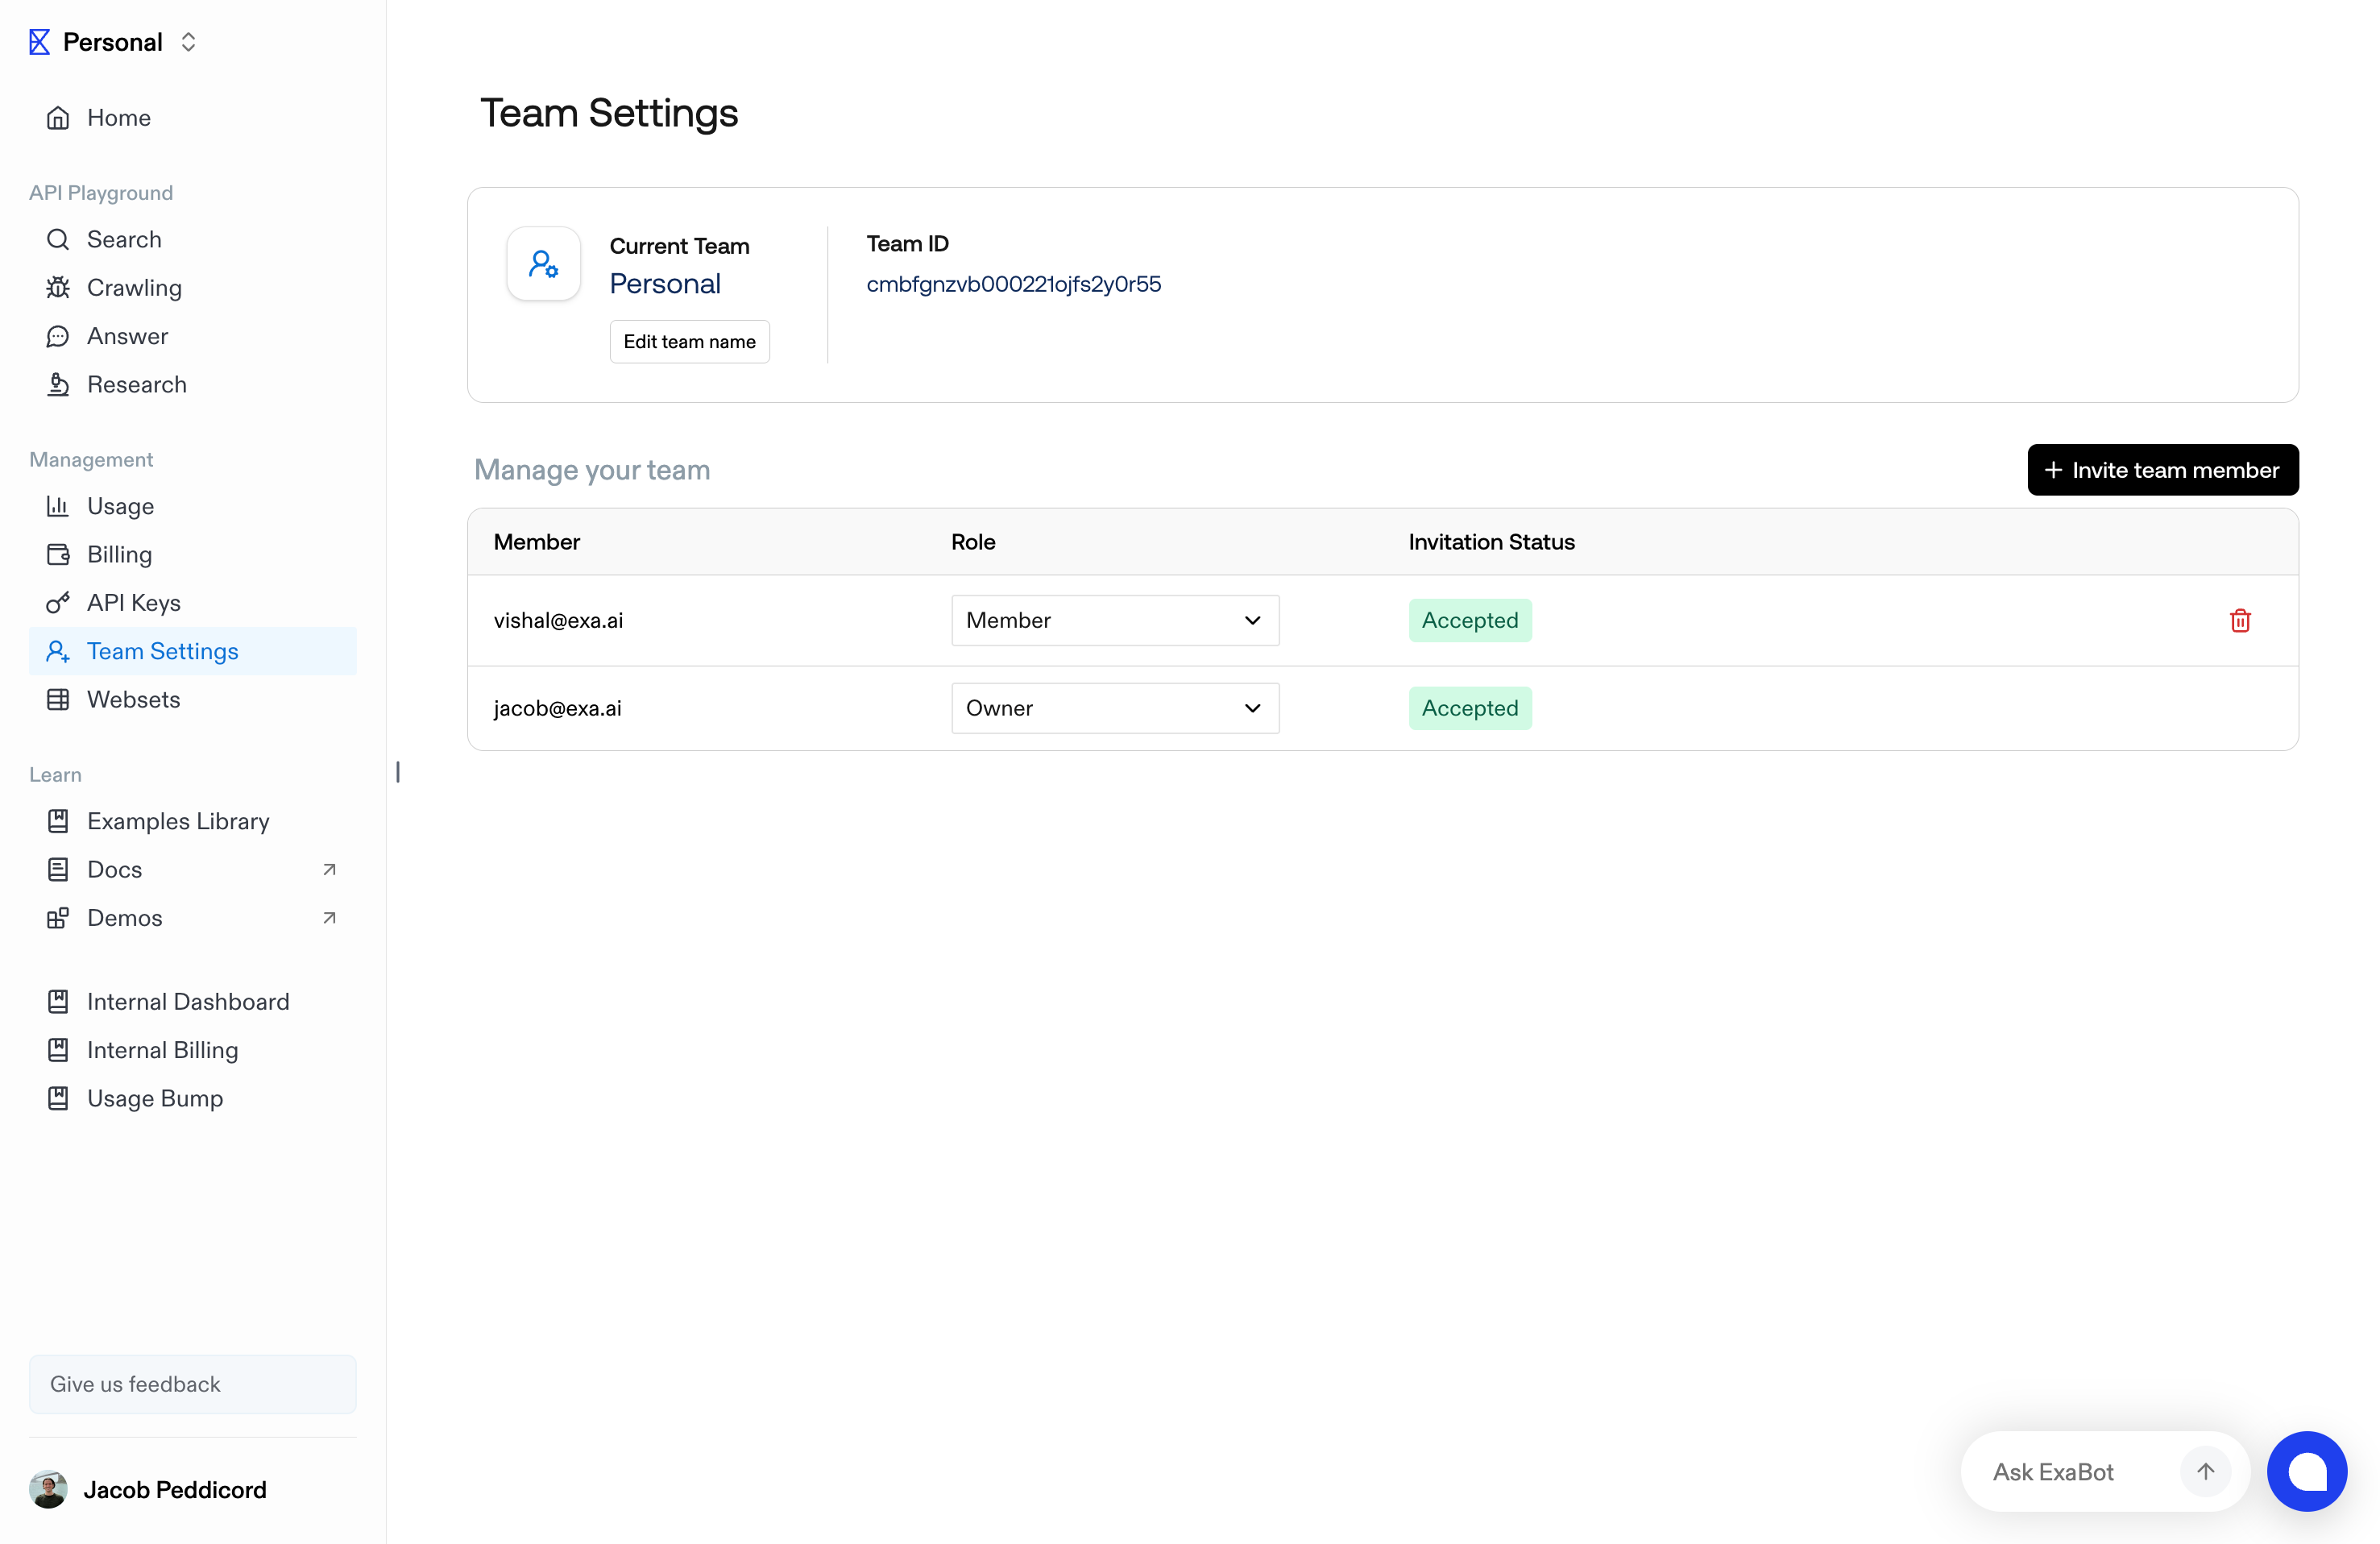Open the ExaBot chat bubble
Screen dimensions: 2380x1544
(2306, 1471)
